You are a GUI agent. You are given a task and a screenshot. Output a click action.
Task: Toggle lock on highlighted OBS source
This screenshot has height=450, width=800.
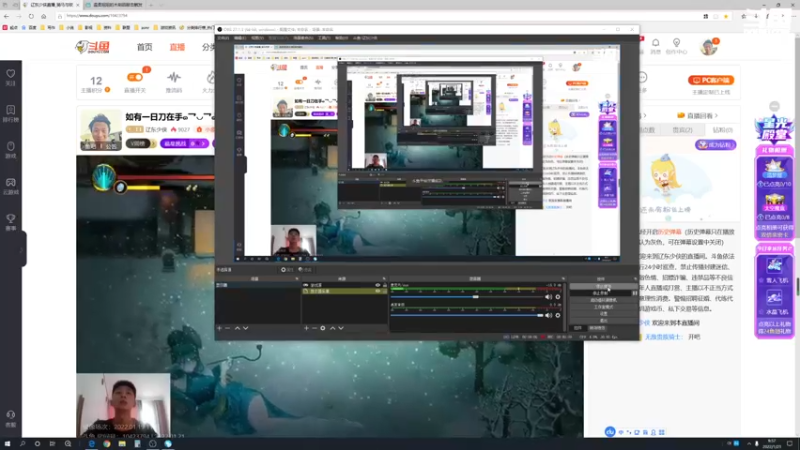click(x=385, y=291)
